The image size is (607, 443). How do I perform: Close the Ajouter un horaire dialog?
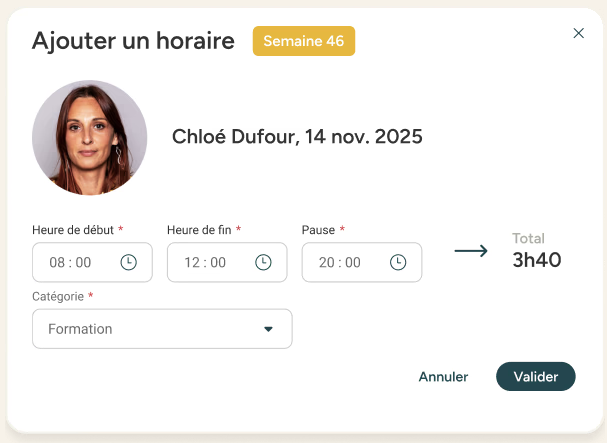[x=578, y=33]
